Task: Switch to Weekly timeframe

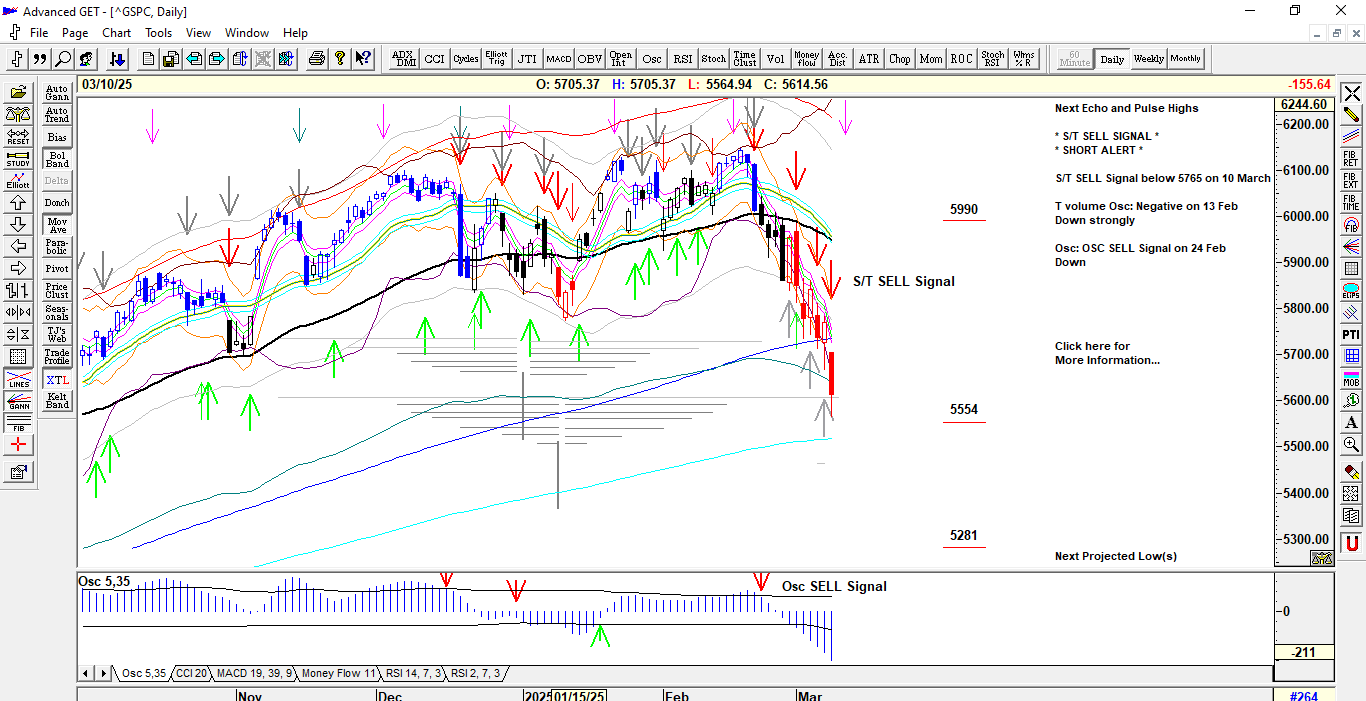Action: tap(1148, 59)
